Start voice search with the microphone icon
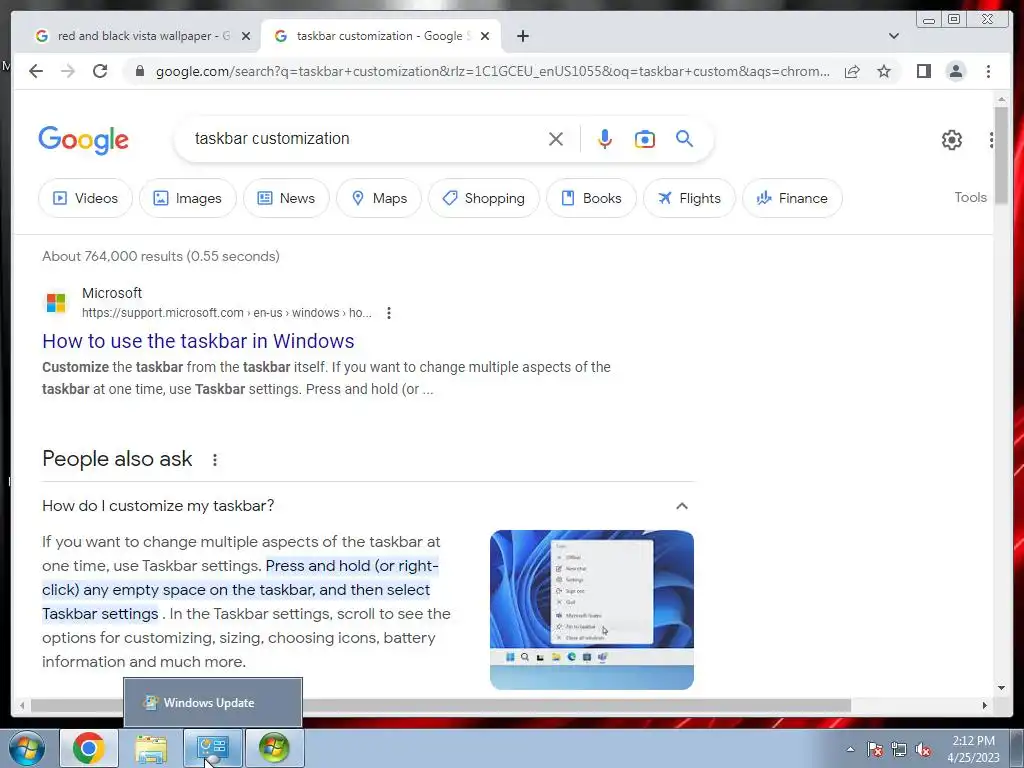The height and width of the screenshot is (768, 1024). (x=605, y=139)
